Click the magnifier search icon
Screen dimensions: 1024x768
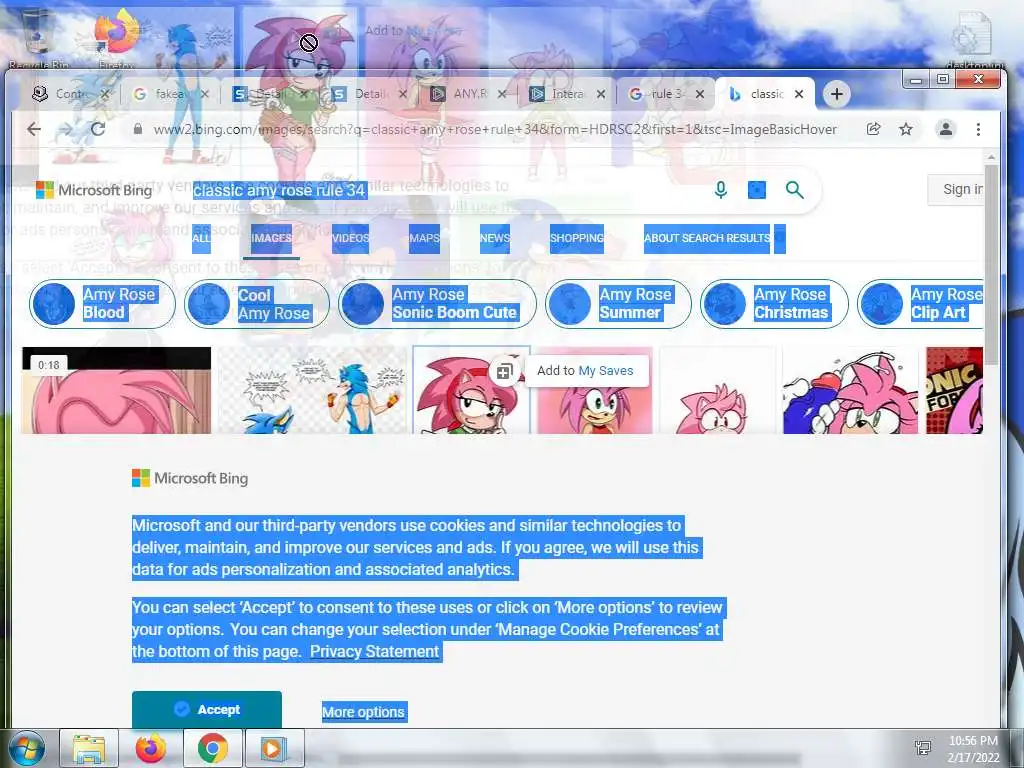pyautogui.click(x=794, y=190)
